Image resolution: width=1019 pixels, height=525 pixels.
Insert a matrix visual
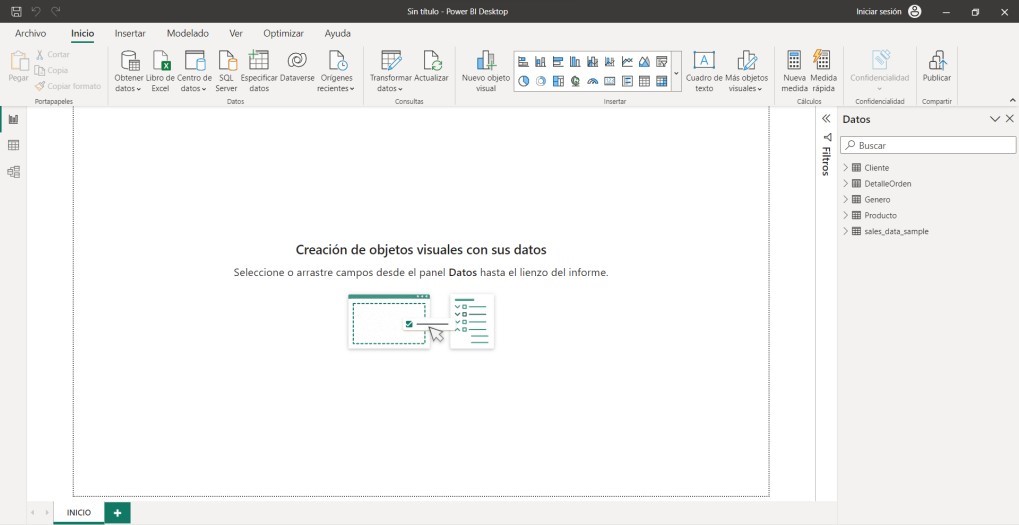click(662, 81)
